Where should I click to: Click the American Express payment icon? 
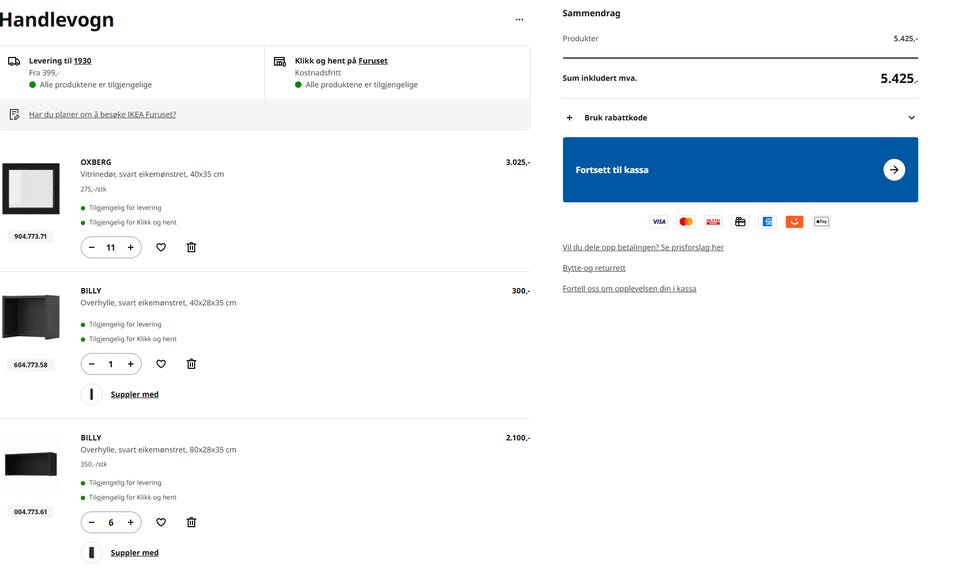(767, 222)
